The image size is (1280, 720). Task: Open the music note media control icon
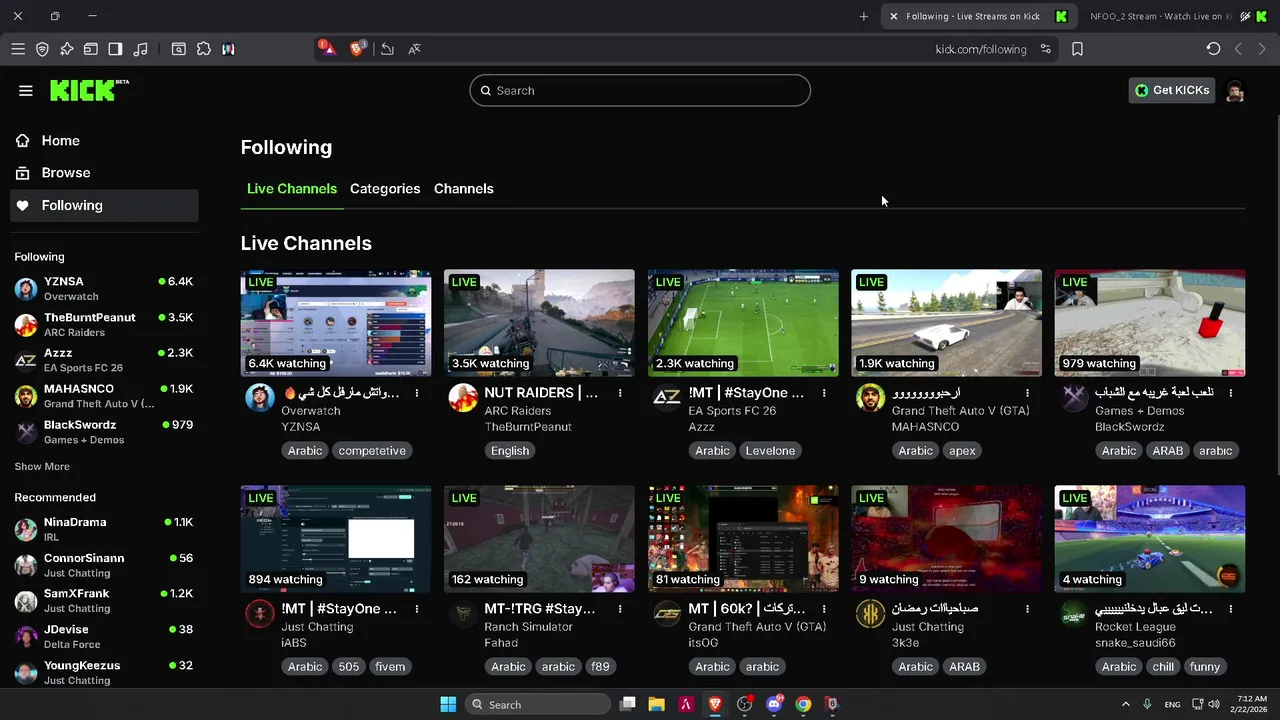140,49
